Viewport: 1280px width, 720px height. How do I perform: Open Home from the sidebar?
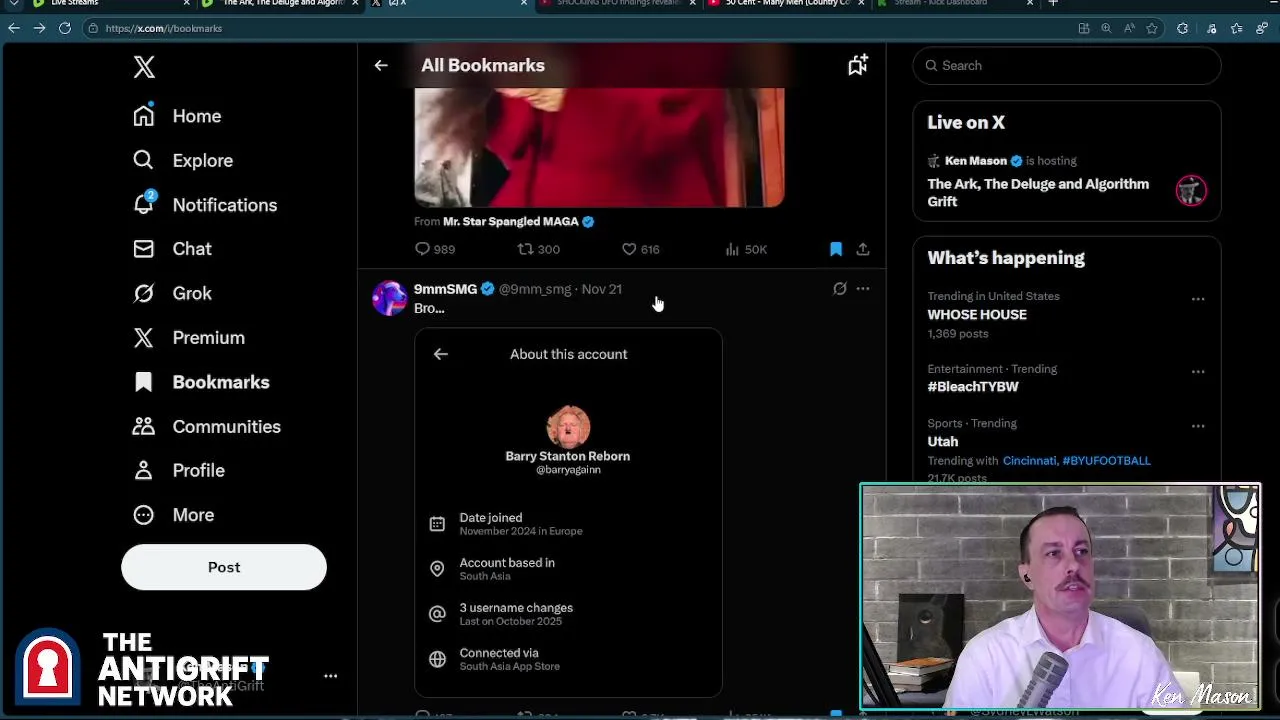point(177,116)
